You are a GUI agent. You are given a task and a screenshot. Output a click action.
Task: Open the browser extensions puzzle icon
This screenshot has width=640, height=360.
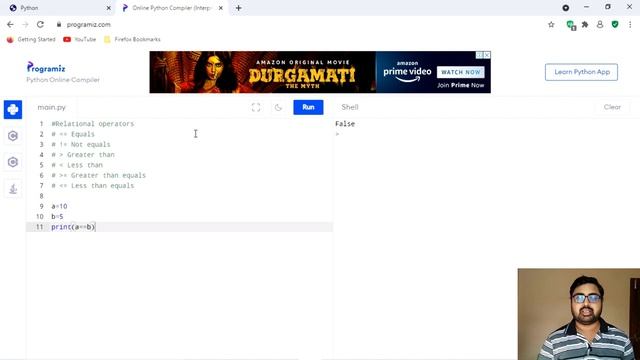pos(585,24)
